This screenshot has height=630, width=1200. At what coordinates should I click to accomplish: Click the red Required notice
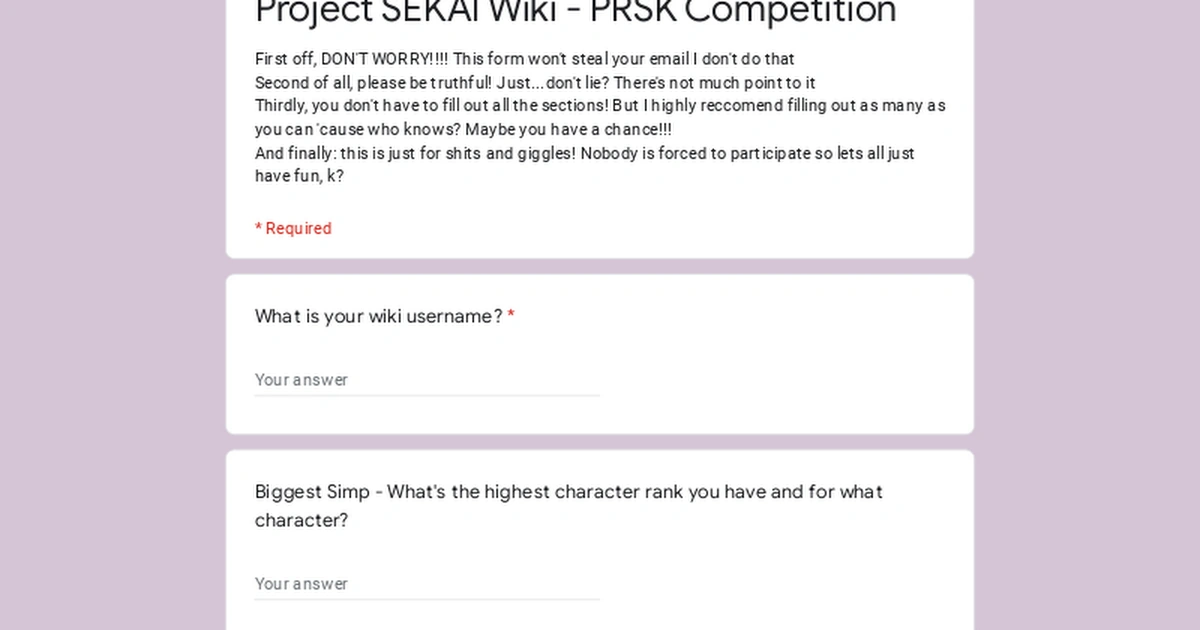[x=293, y=228]
